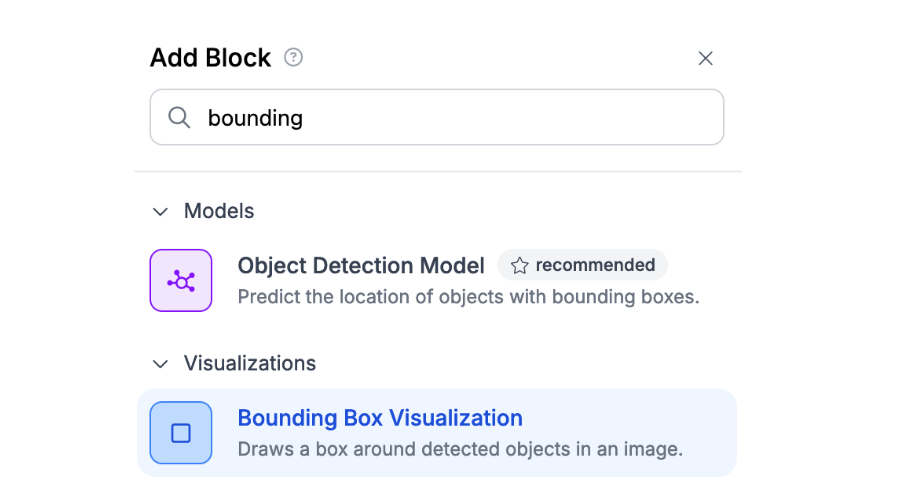Click the magnifier search icon

(x=180, y=118)
